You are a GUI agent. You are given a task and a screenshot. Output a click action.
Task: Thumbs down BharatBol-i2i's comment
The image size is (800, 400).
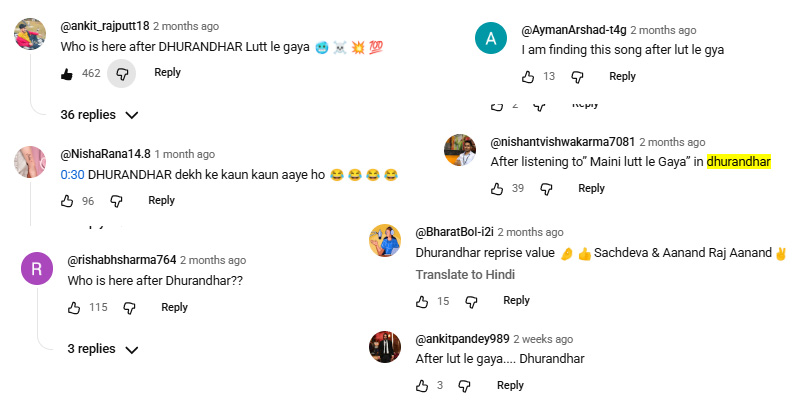470,301
